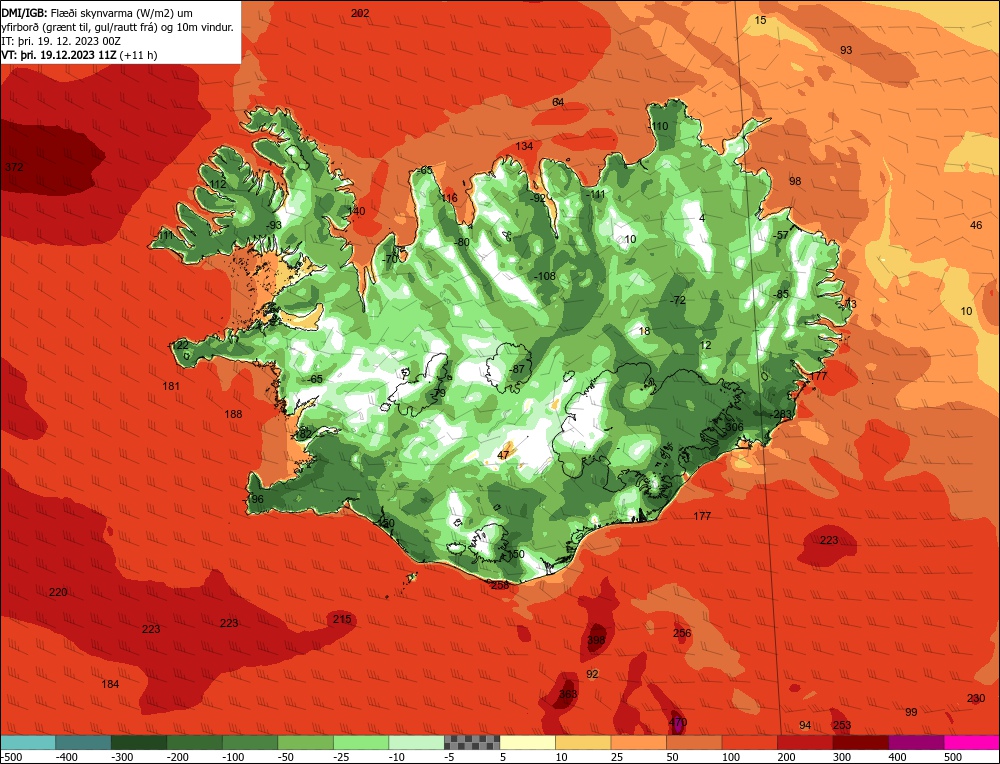1000x764 pixels.
Task: Click the 4 value in the northeast interior
Action: [x=702, y=218]
